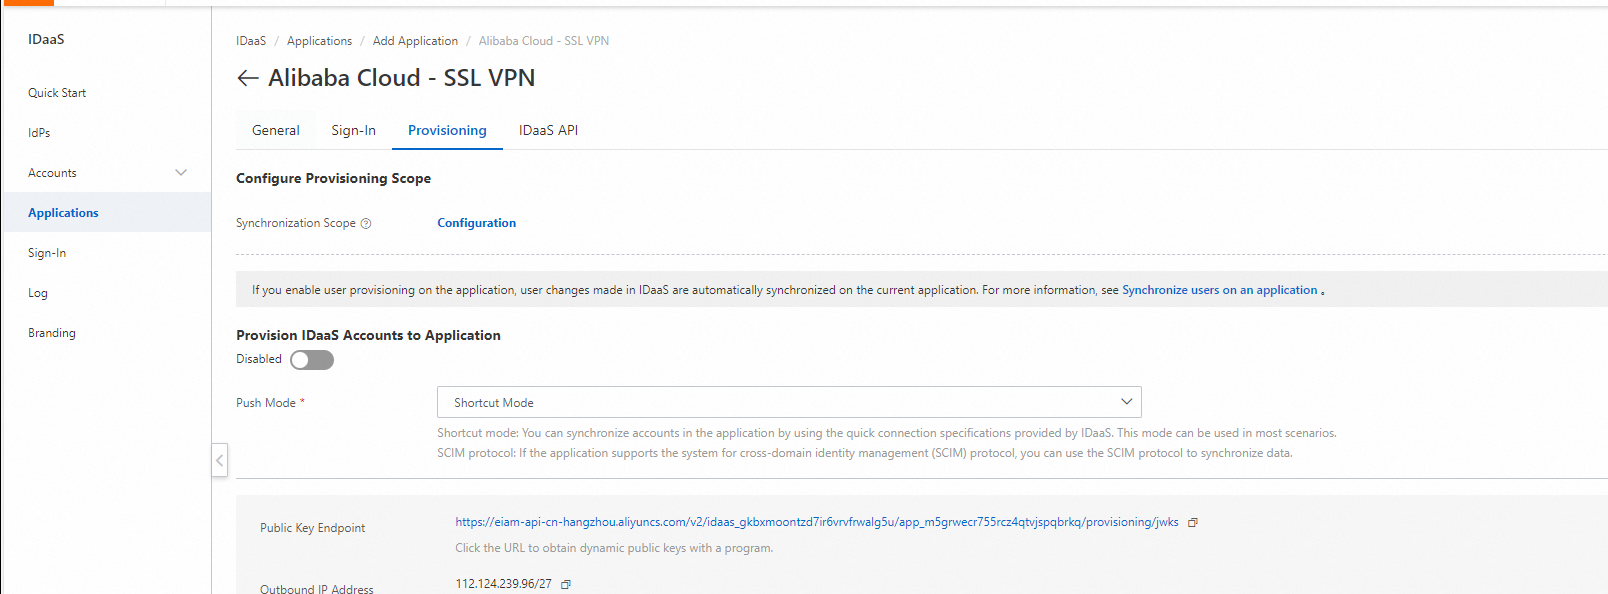
Task: Enable the Provision IDaaS Accounts toggle
Action: tap(312, 360)
